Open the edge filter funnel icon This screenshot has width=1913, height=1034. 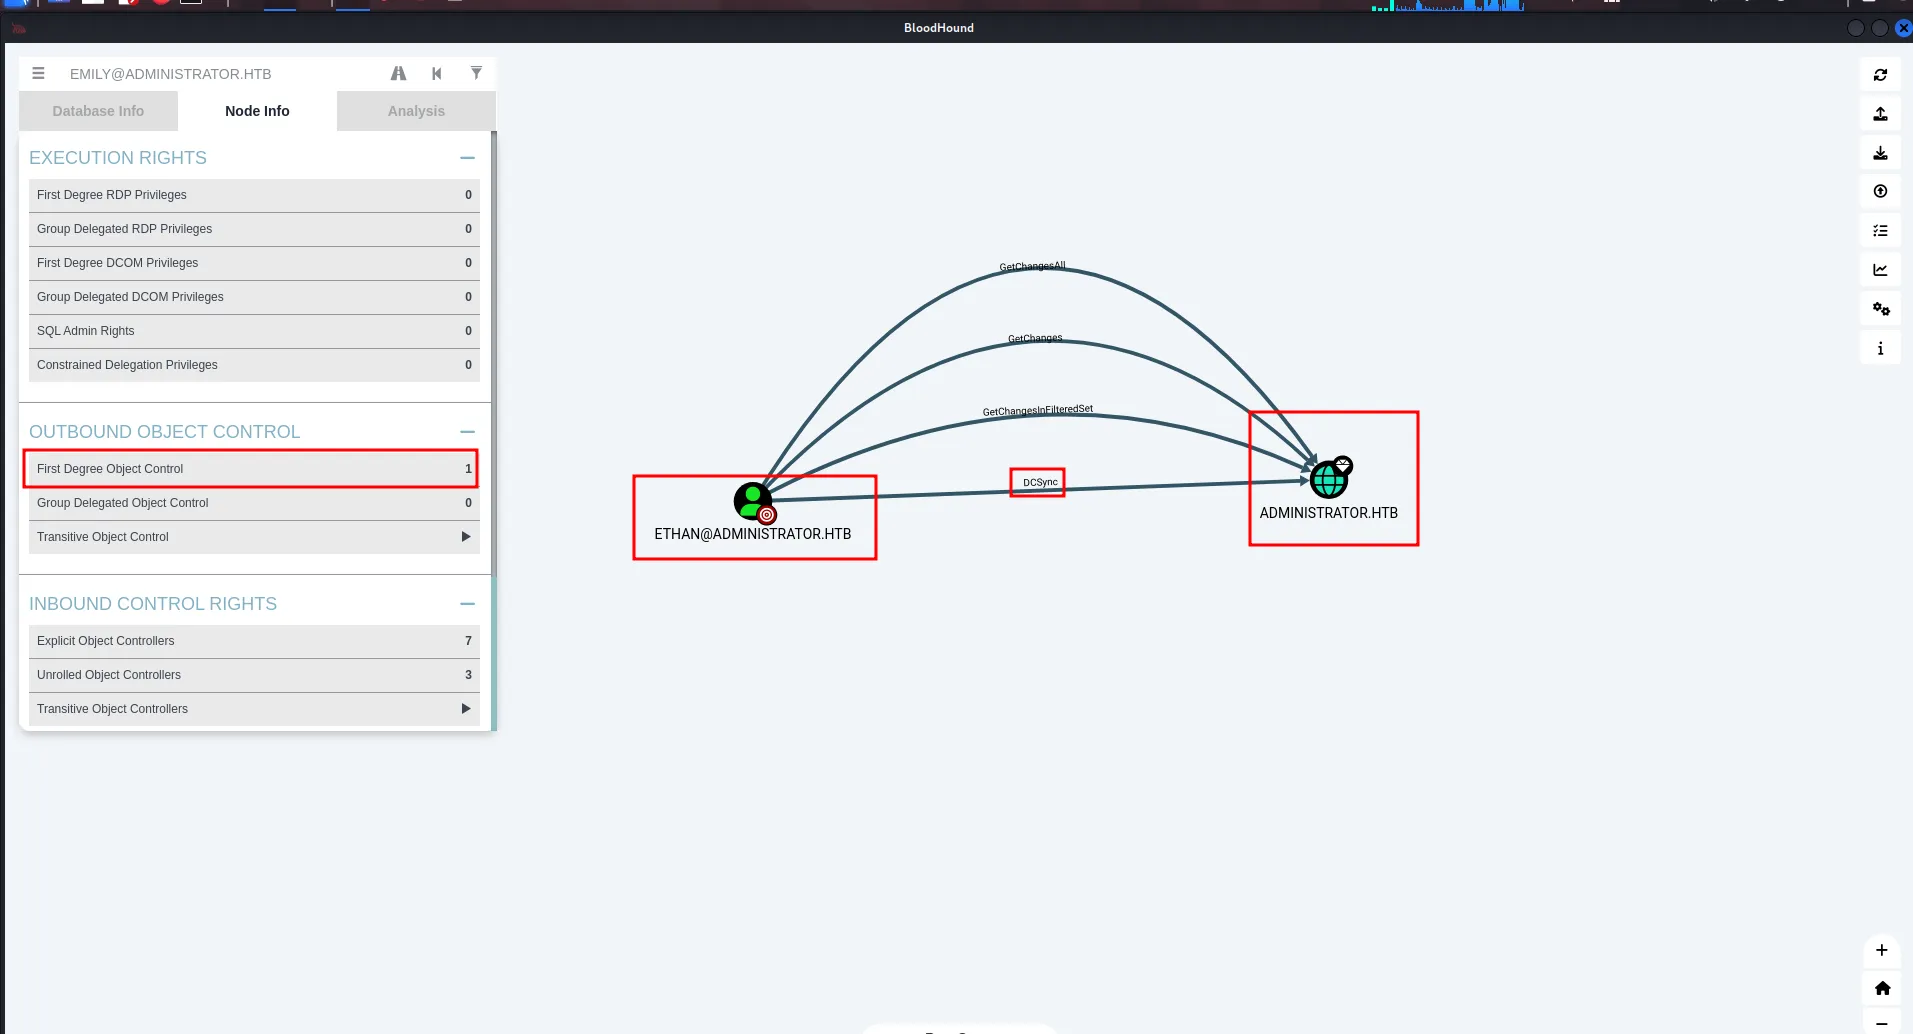tap(476, 73)
